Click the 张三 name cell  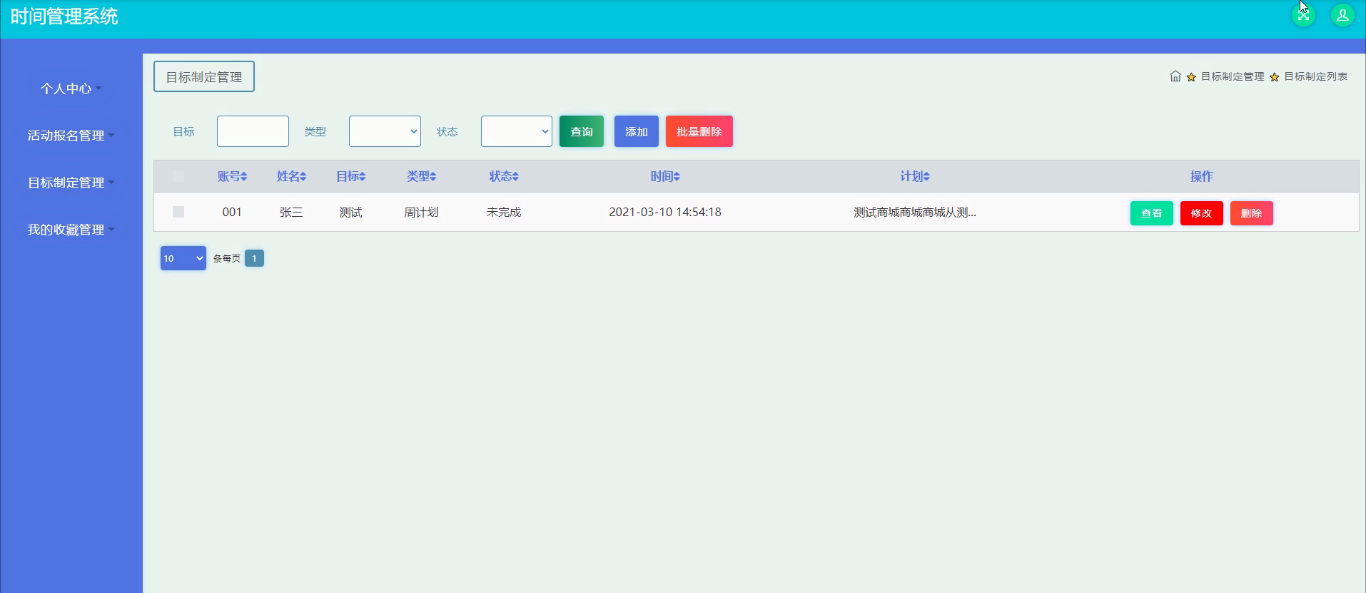coord(291,212)
